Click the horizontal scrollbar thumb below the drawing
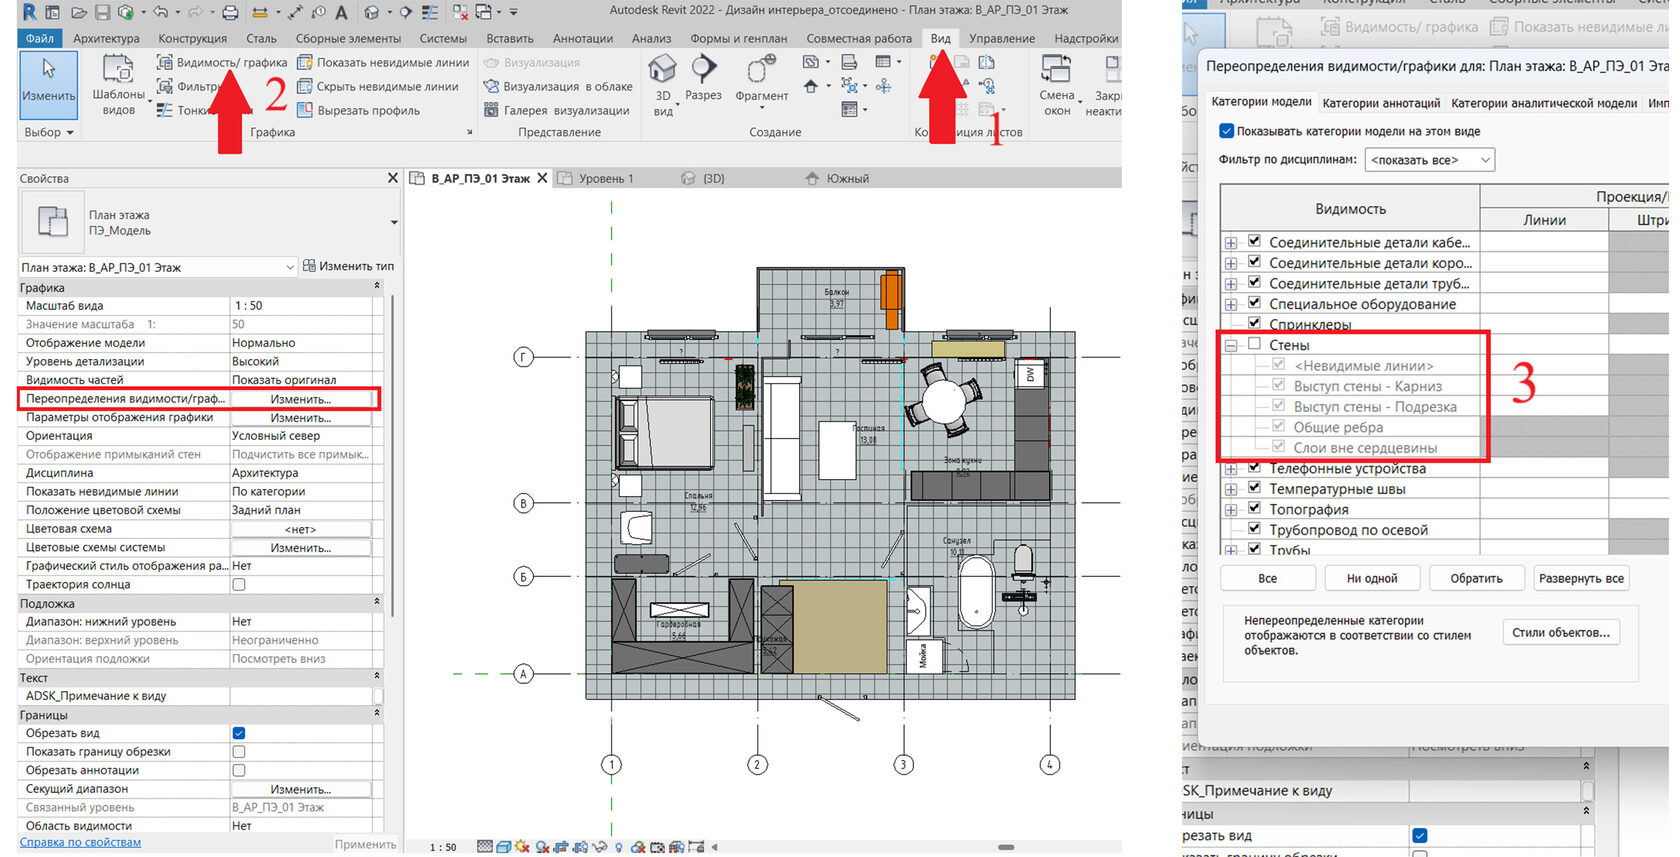The height and width of the screenshot is (857, 1680). click(1006, 847)
